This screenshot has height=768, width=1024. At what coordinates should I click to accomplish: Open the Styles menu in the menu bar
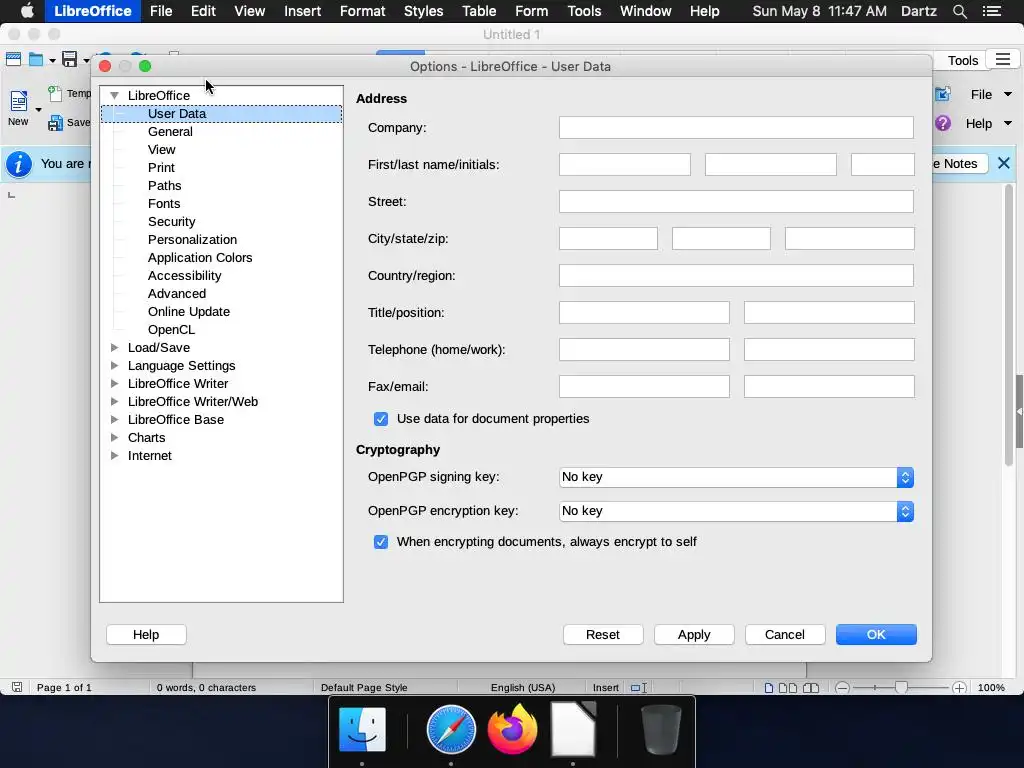coord(423,11)
